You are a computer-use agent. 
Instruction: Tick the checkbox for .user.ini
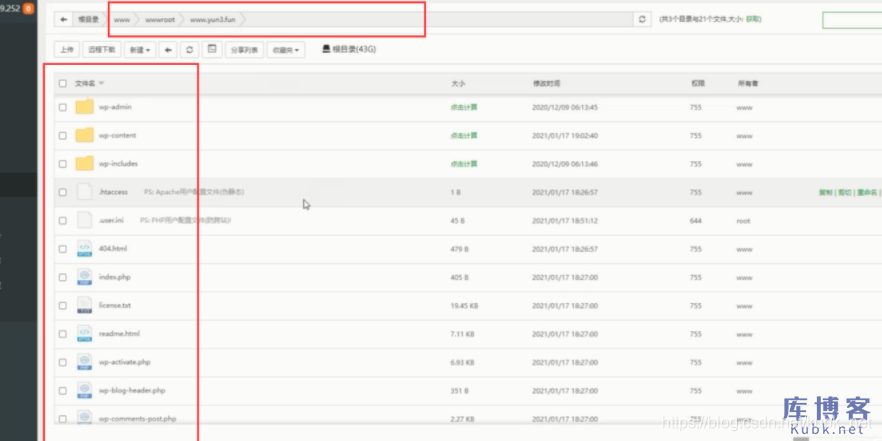click(x=62, y=220)
